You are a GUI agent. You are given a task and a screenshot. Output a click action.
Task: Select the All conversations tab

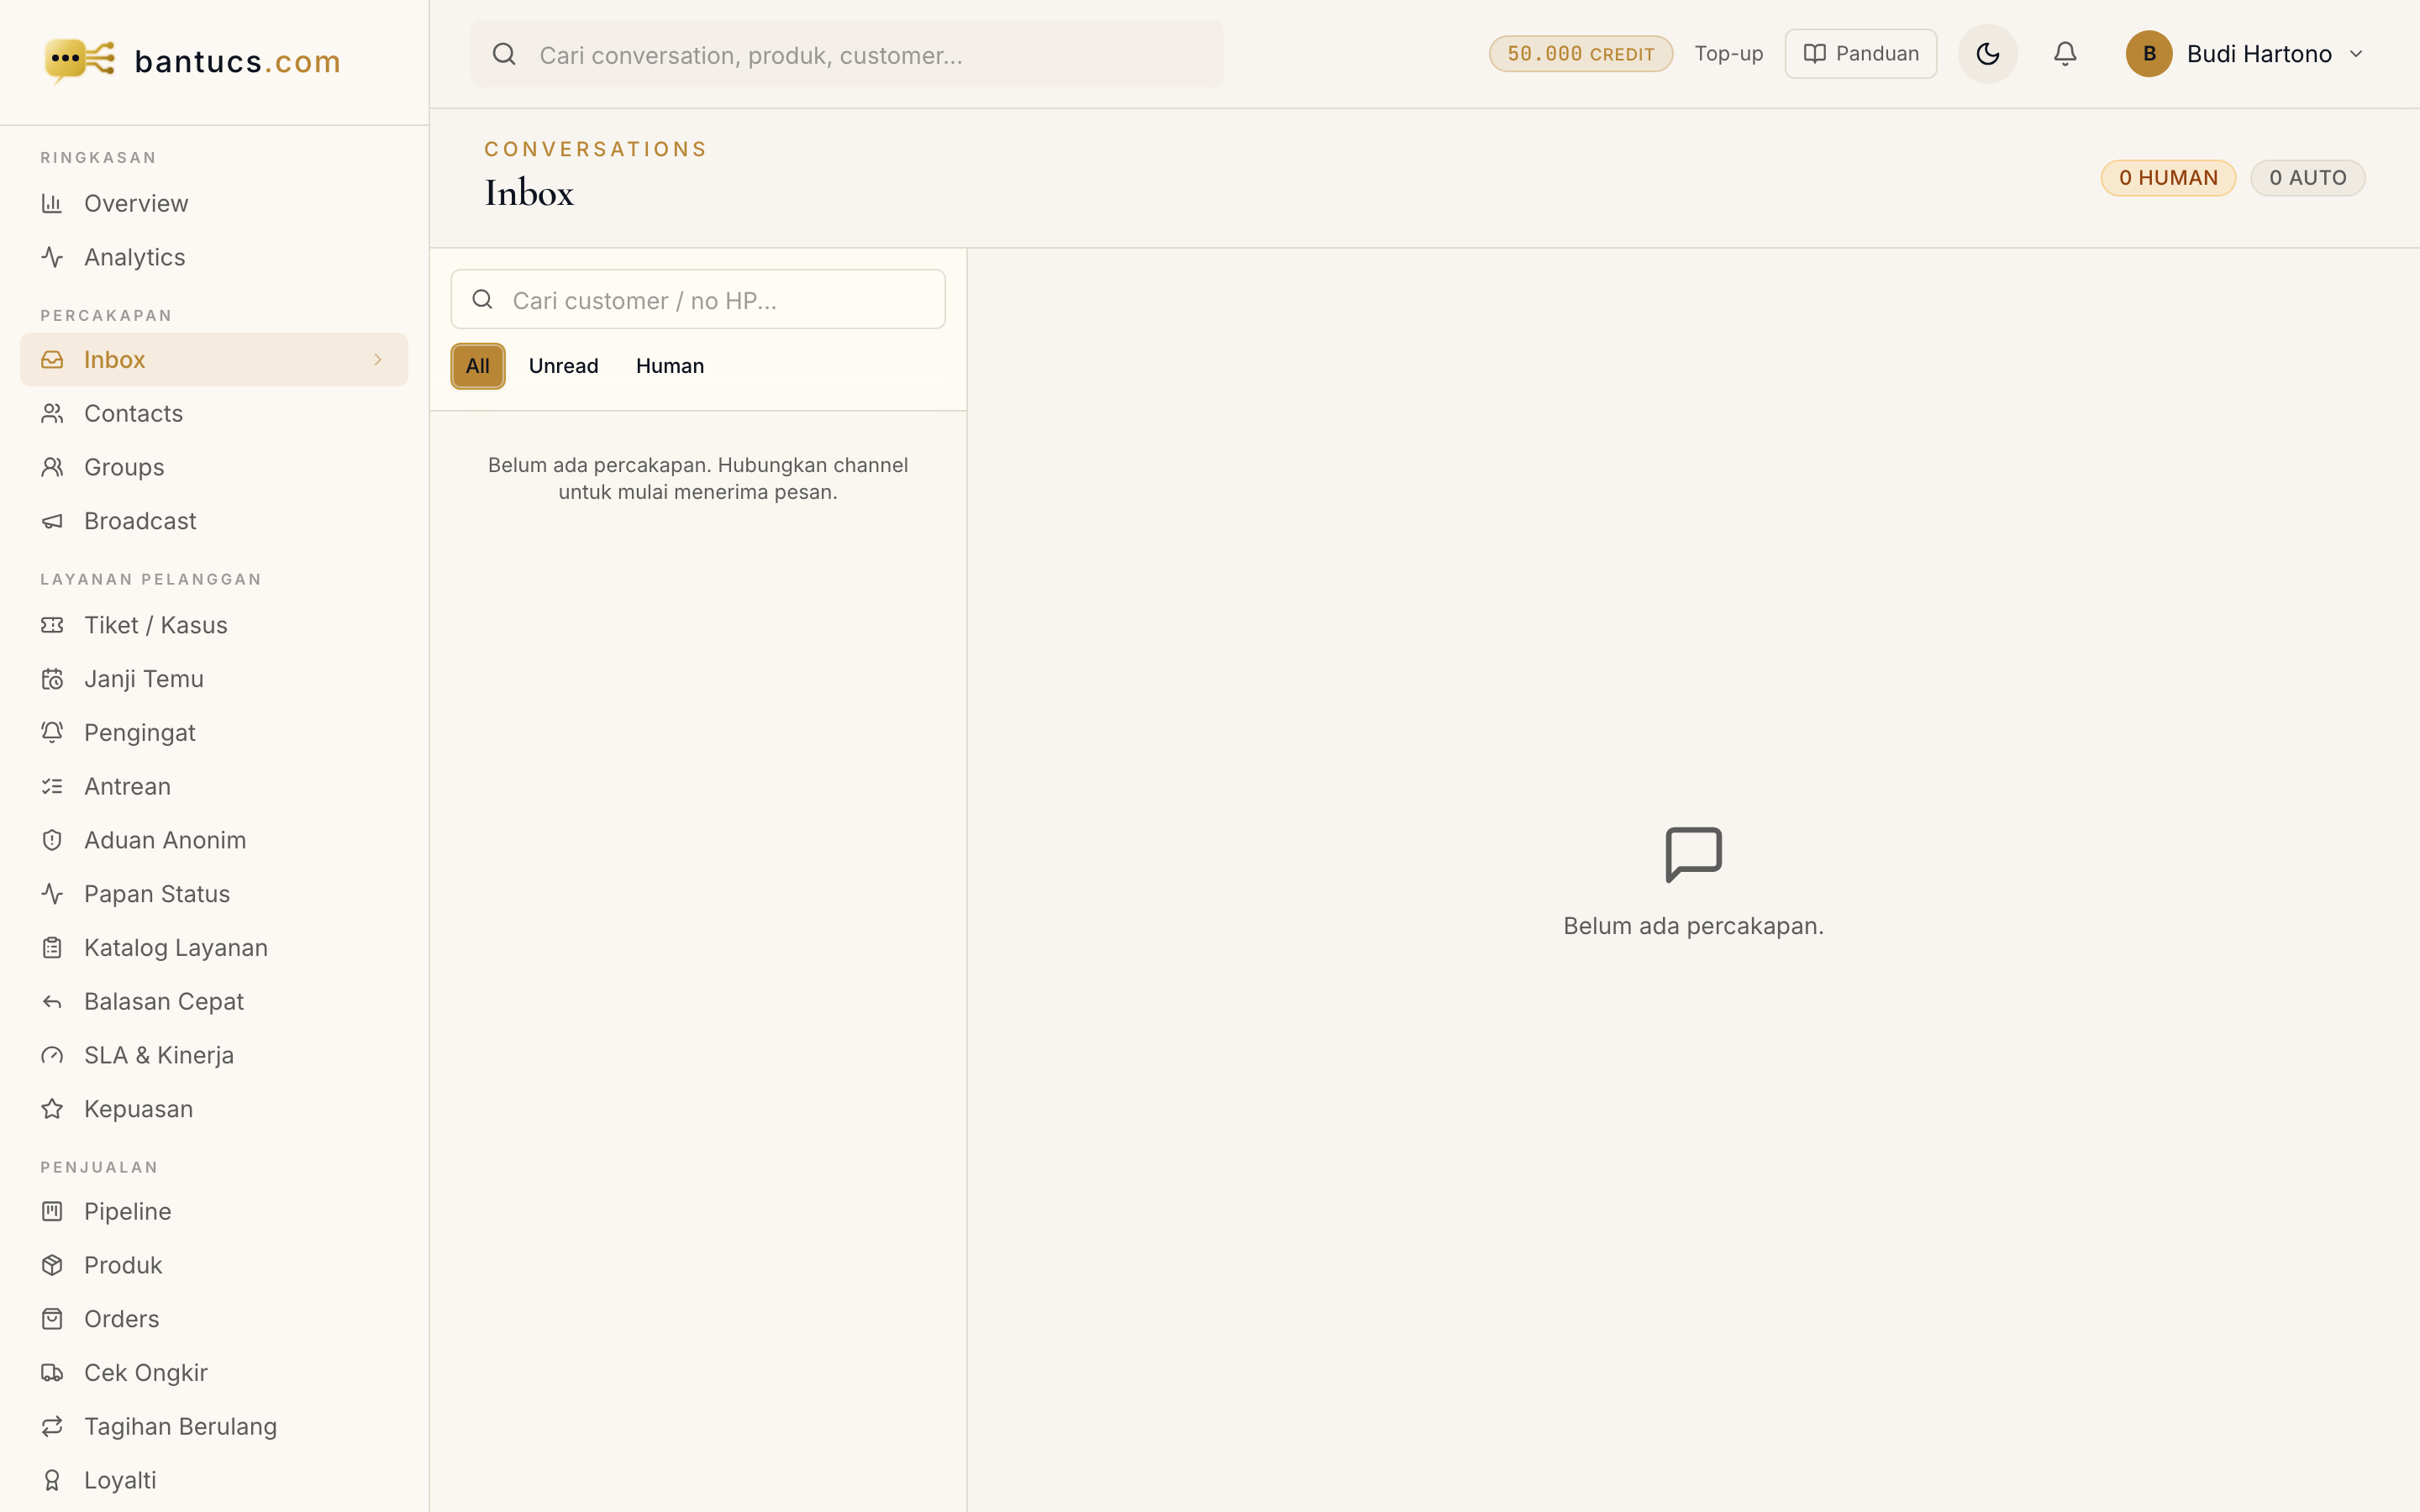click(x=478, y=366)
